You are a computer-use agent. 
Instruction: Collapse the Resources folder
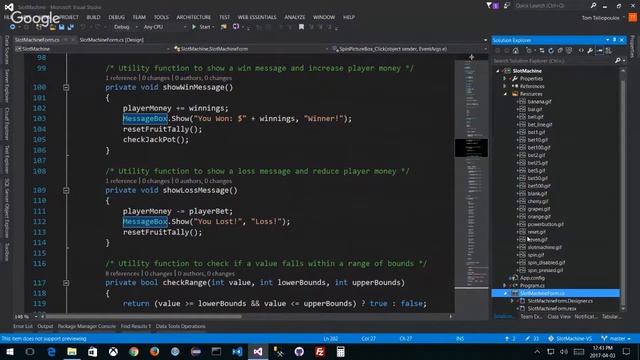coord(505,94)
